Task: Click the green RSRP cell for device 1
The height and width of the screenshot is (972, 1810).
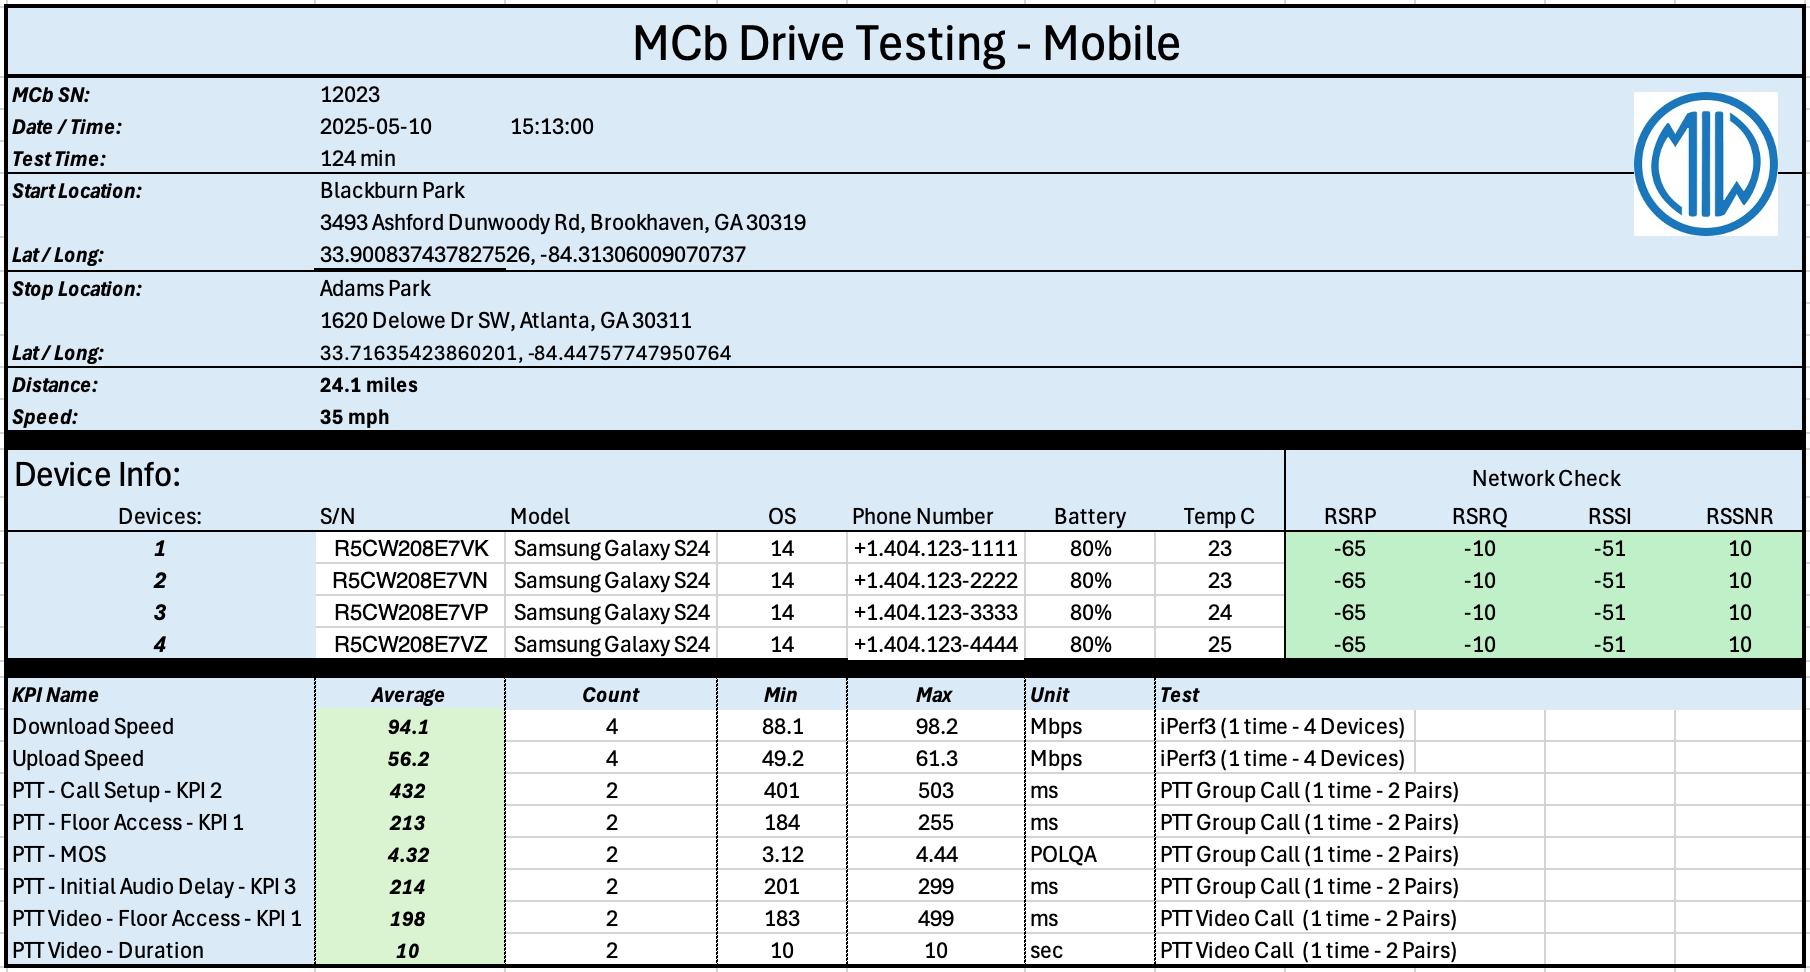Action: coord(1349,549)
